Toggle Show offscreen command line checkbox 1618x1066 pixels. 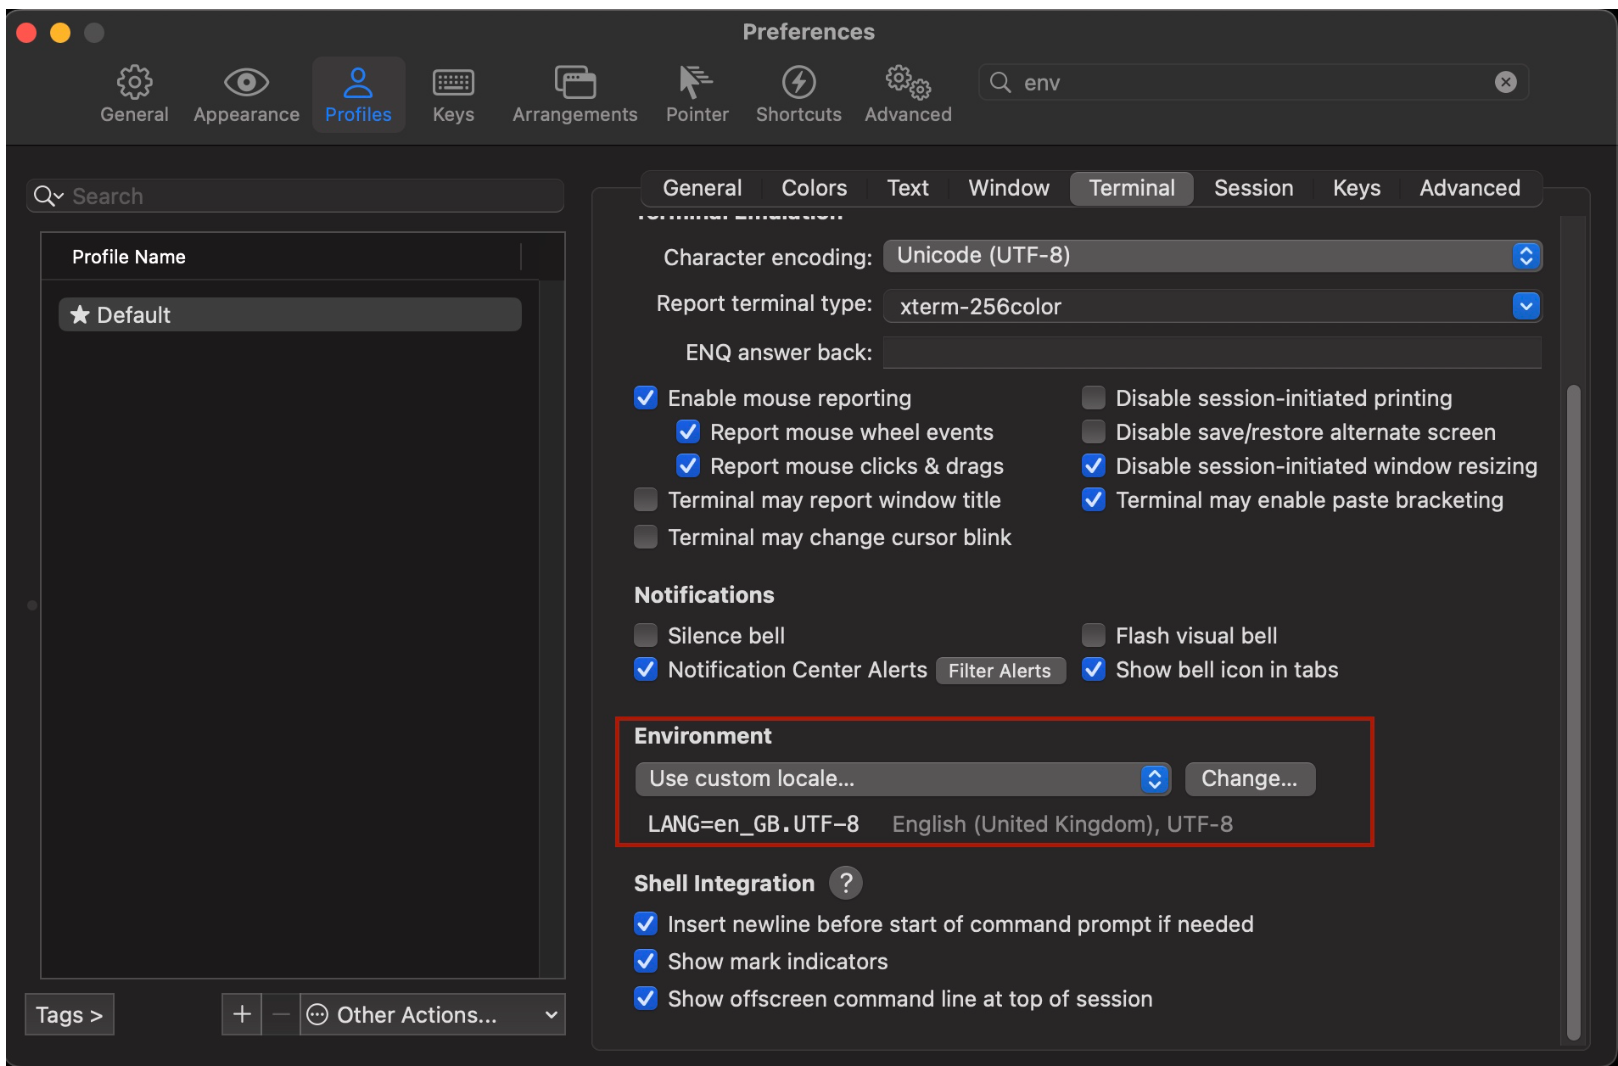[x=646, y=999]
